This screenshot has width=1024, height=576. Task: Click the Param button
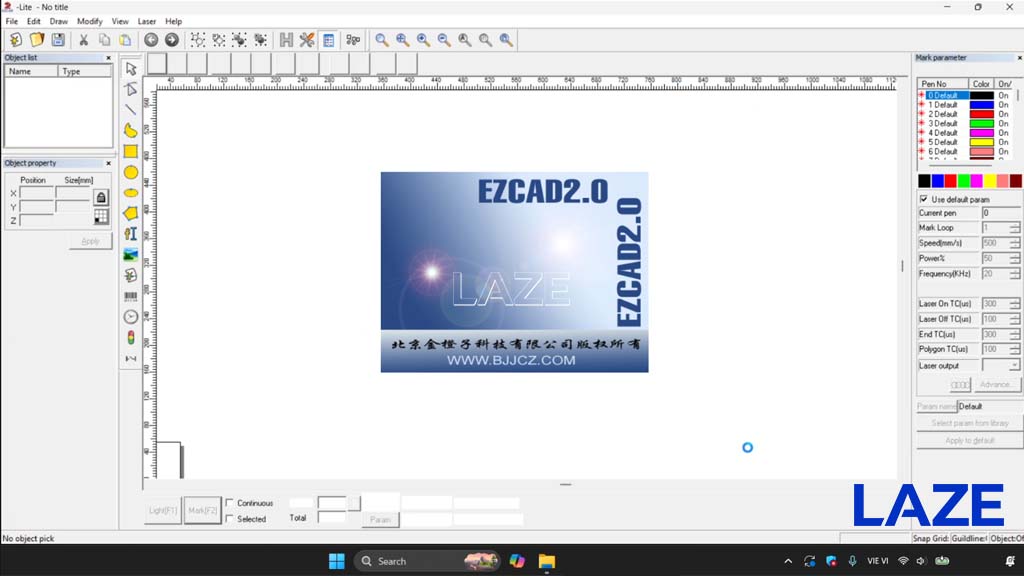tap(380, 520)
